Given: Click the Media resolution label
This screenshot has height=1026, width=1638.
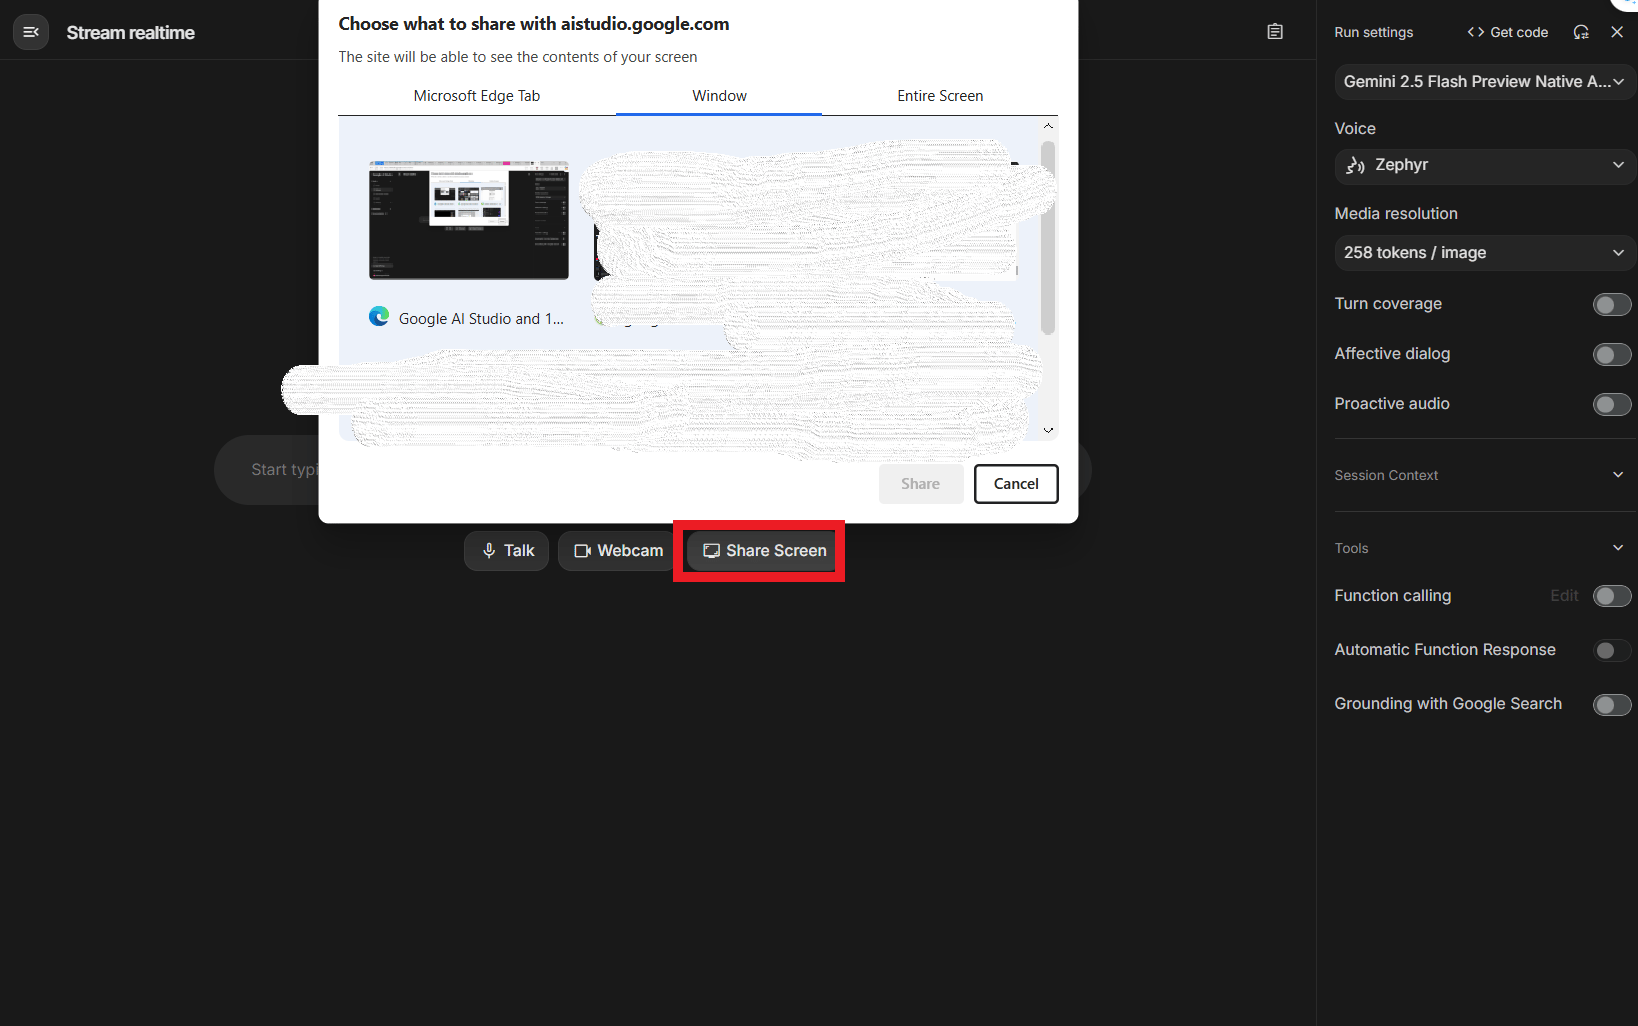Looking at the screenshot, I should click(1396, 214).
